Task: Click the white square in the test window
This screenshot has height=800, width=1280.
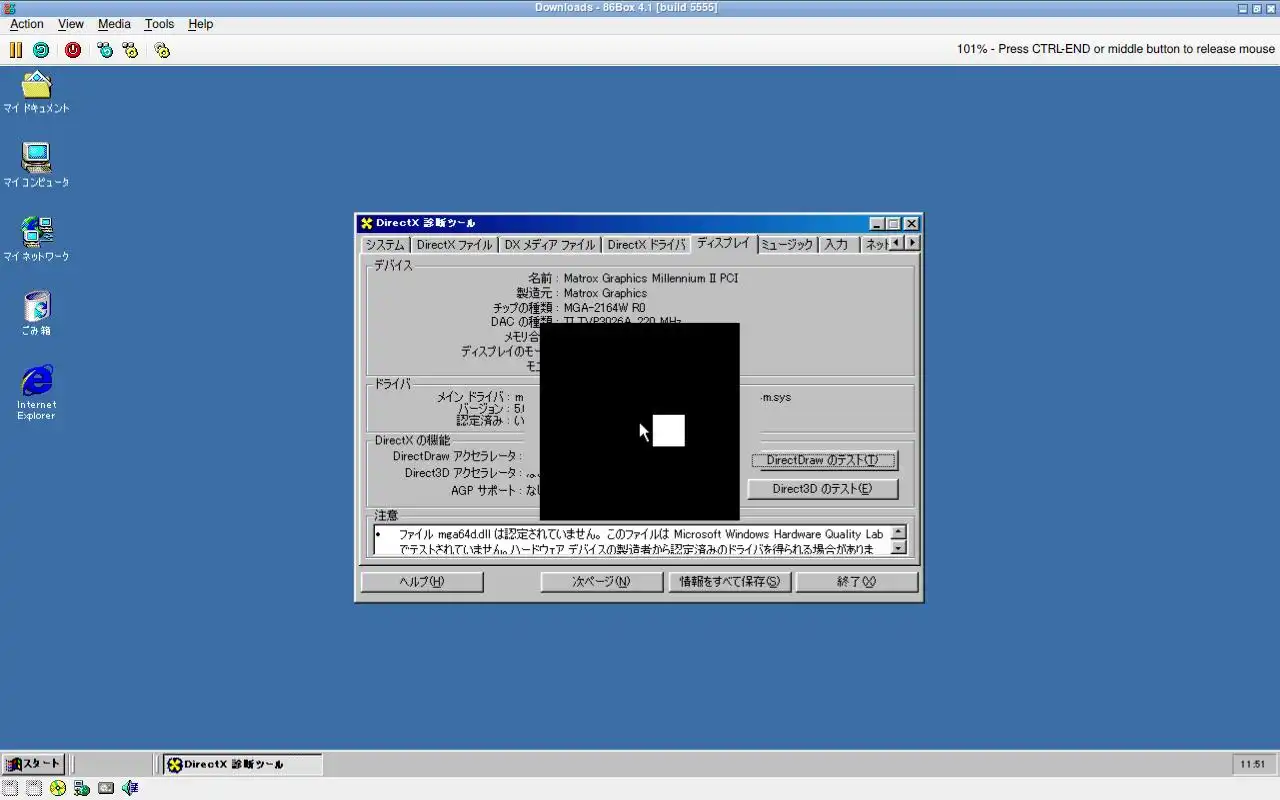Action: point(669,430)
